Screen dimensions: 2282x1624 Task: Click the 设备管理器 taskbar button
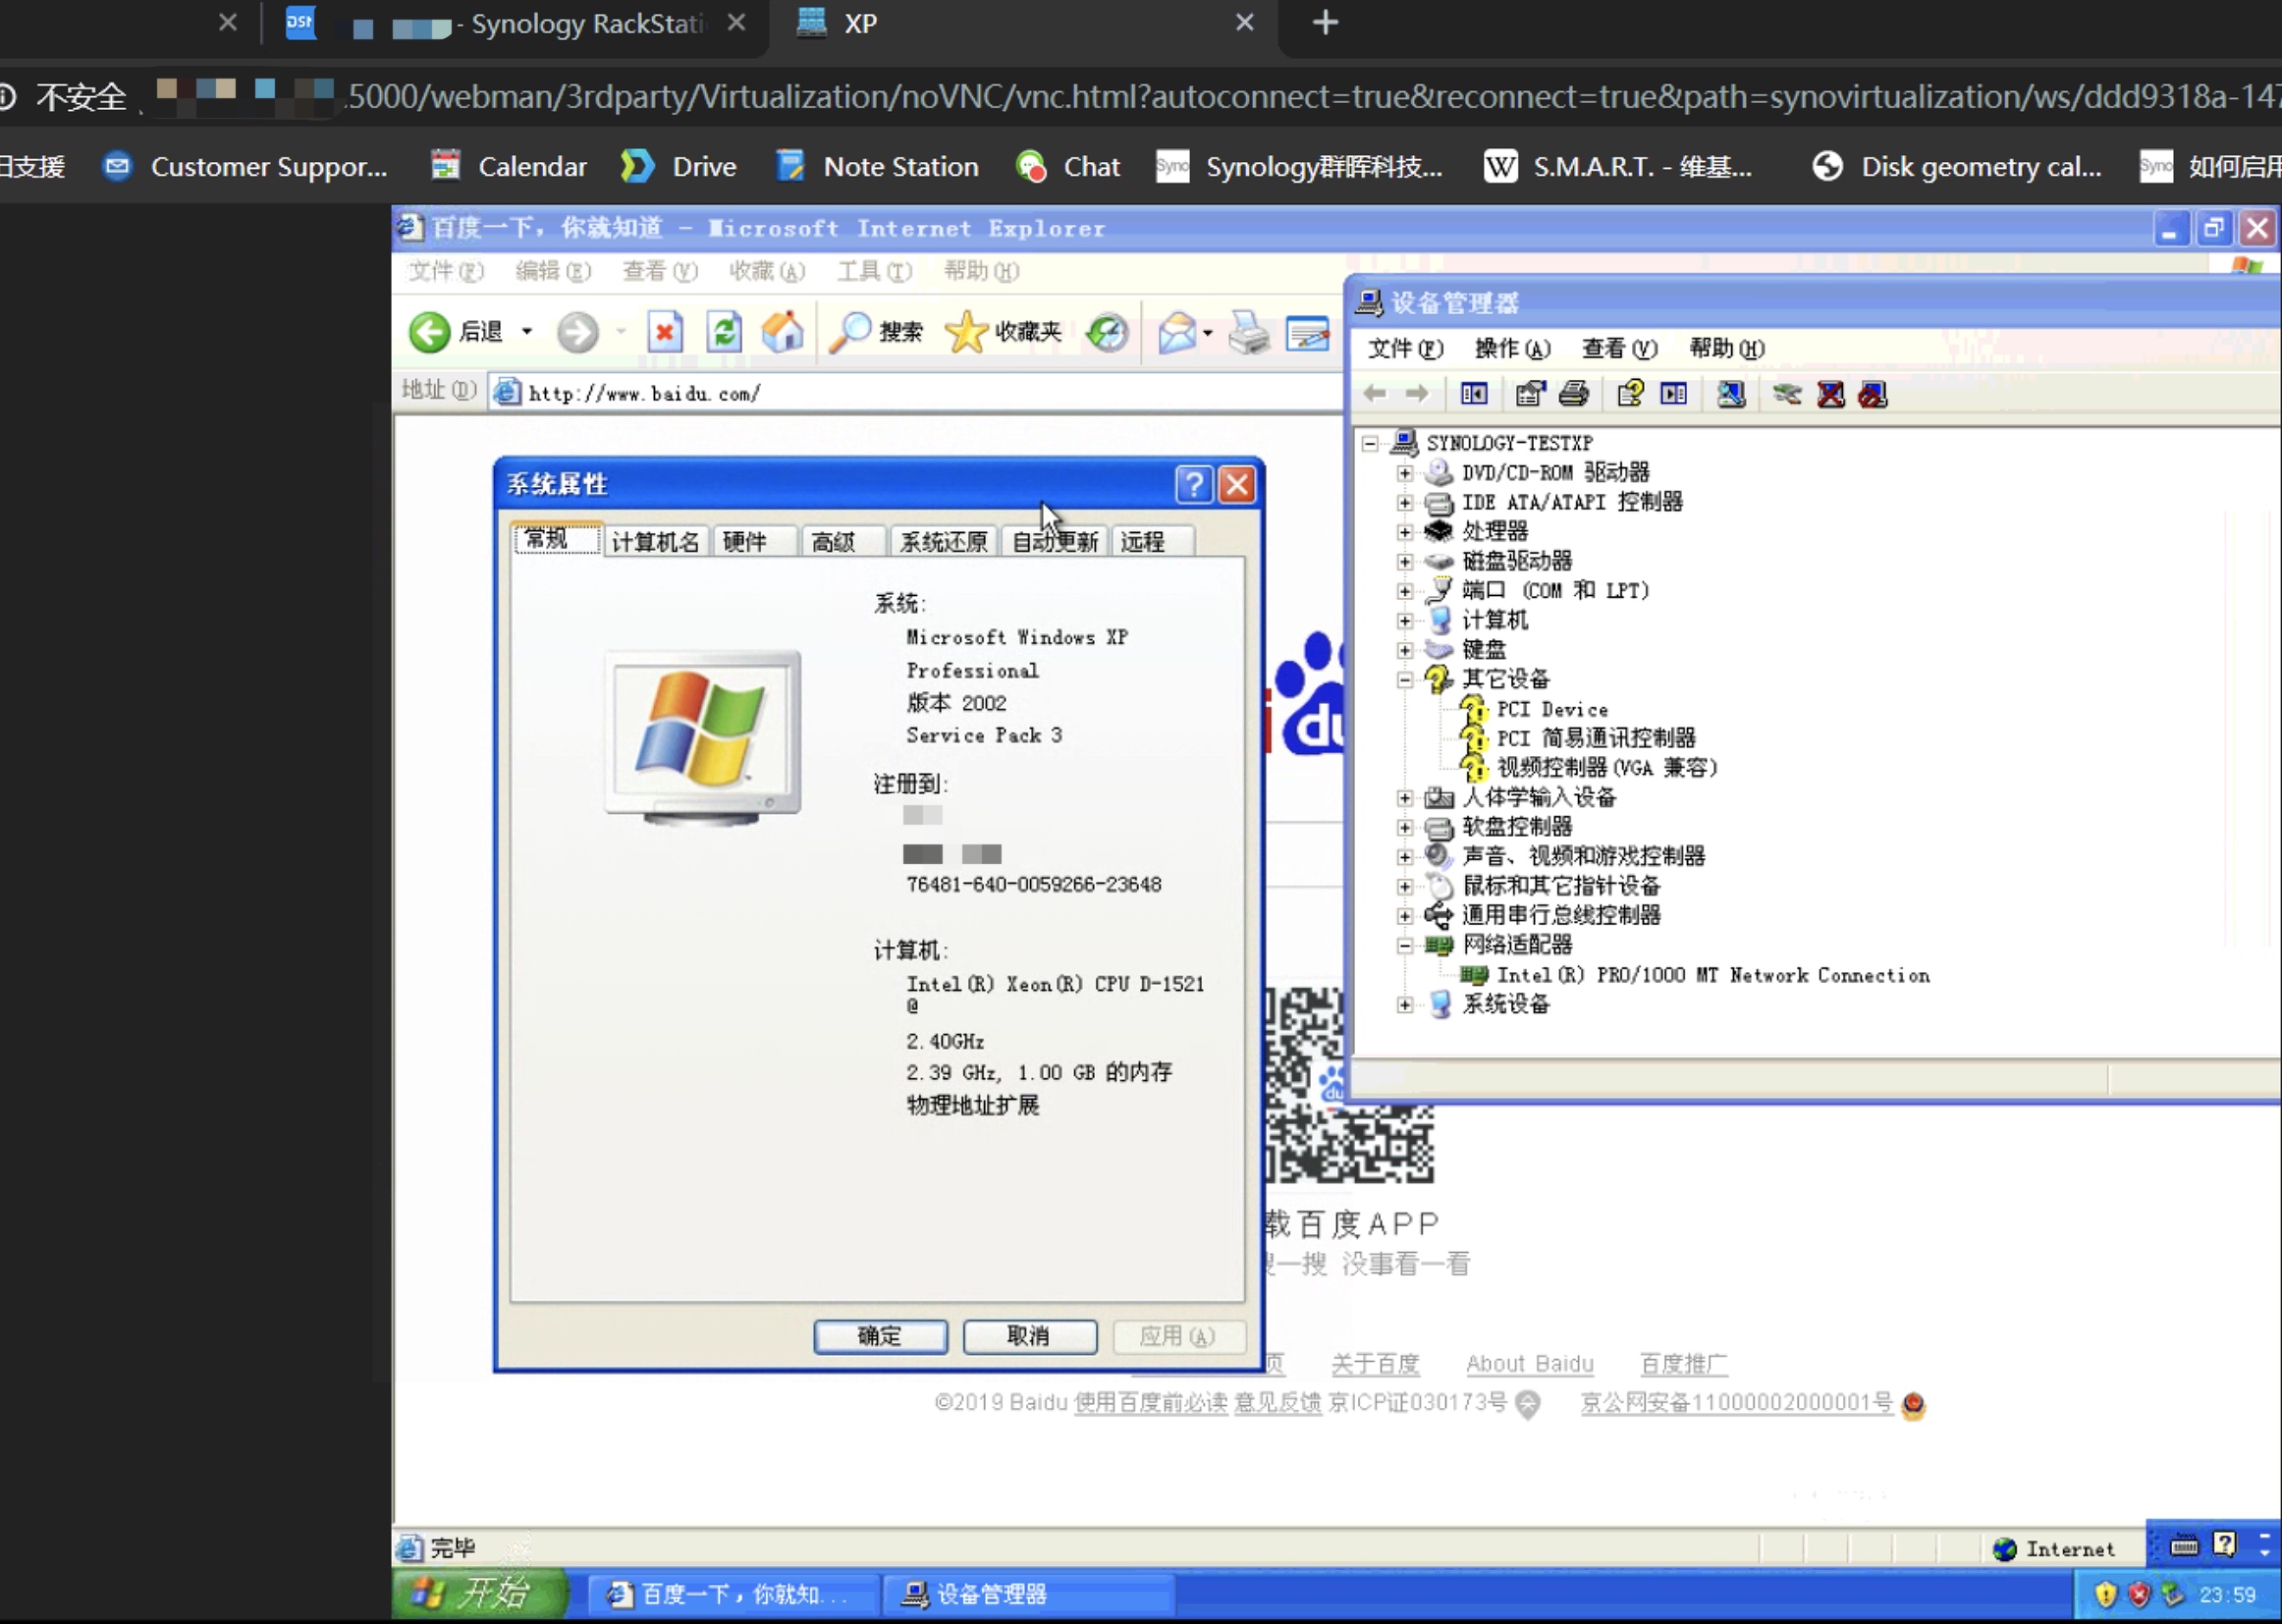pyautogui.click(x=1027, y=1595)
